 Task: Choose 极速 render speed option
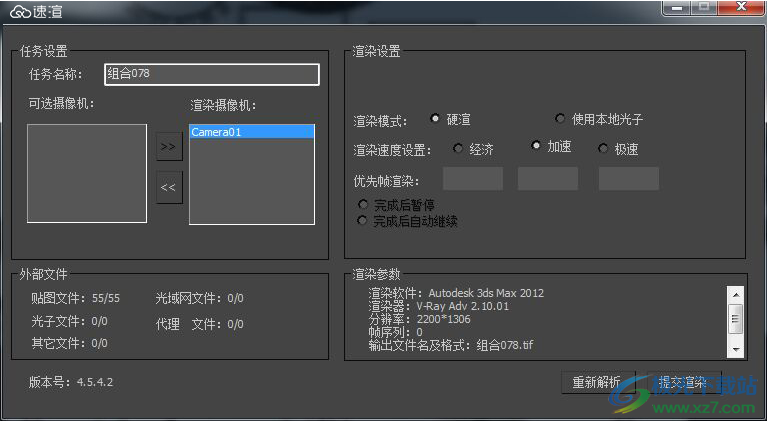(x=603, y=148)
